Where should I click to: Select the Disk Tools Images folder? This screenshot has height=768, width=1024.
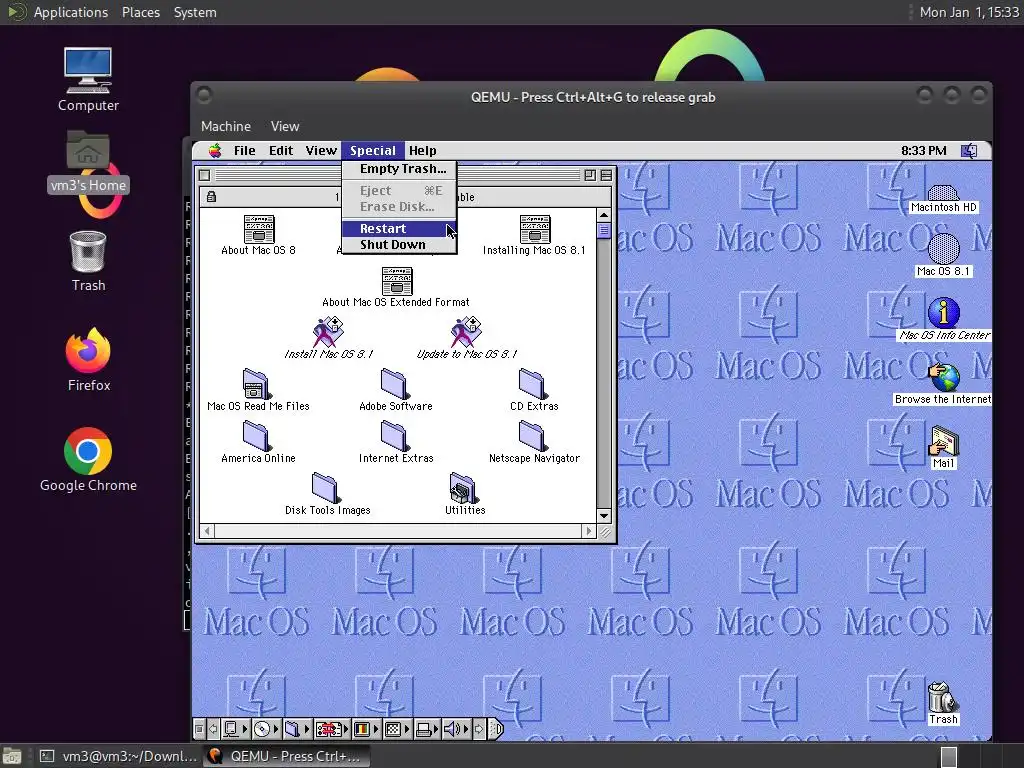pos(327,494)
